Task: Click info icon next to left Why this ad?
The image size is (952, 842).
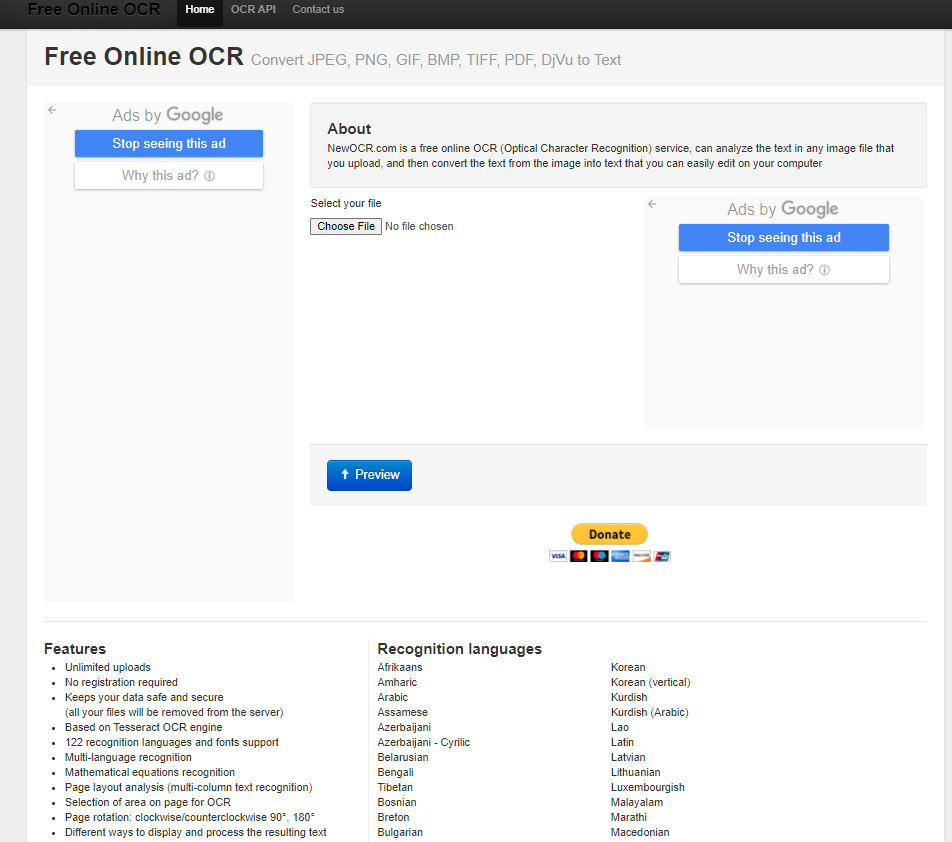Action: coord(209,176)
